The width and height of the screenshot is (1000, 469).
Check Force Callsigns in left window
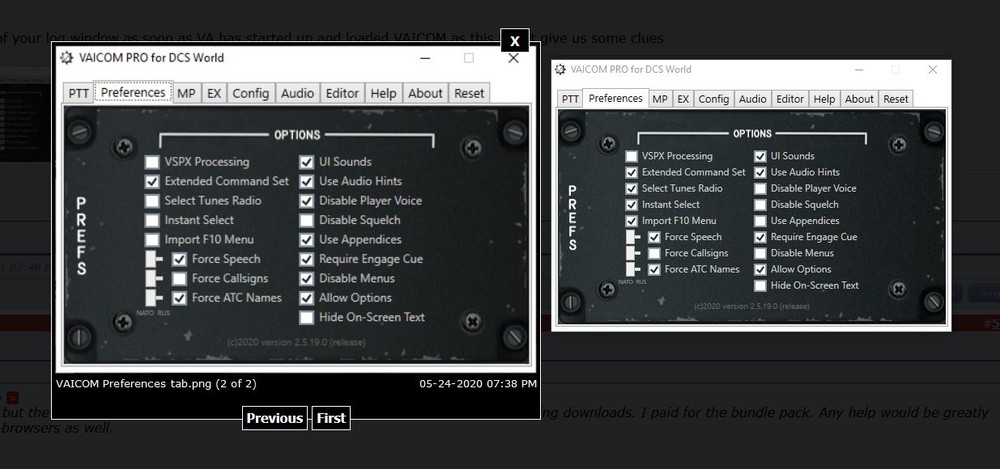click(179, 279)
